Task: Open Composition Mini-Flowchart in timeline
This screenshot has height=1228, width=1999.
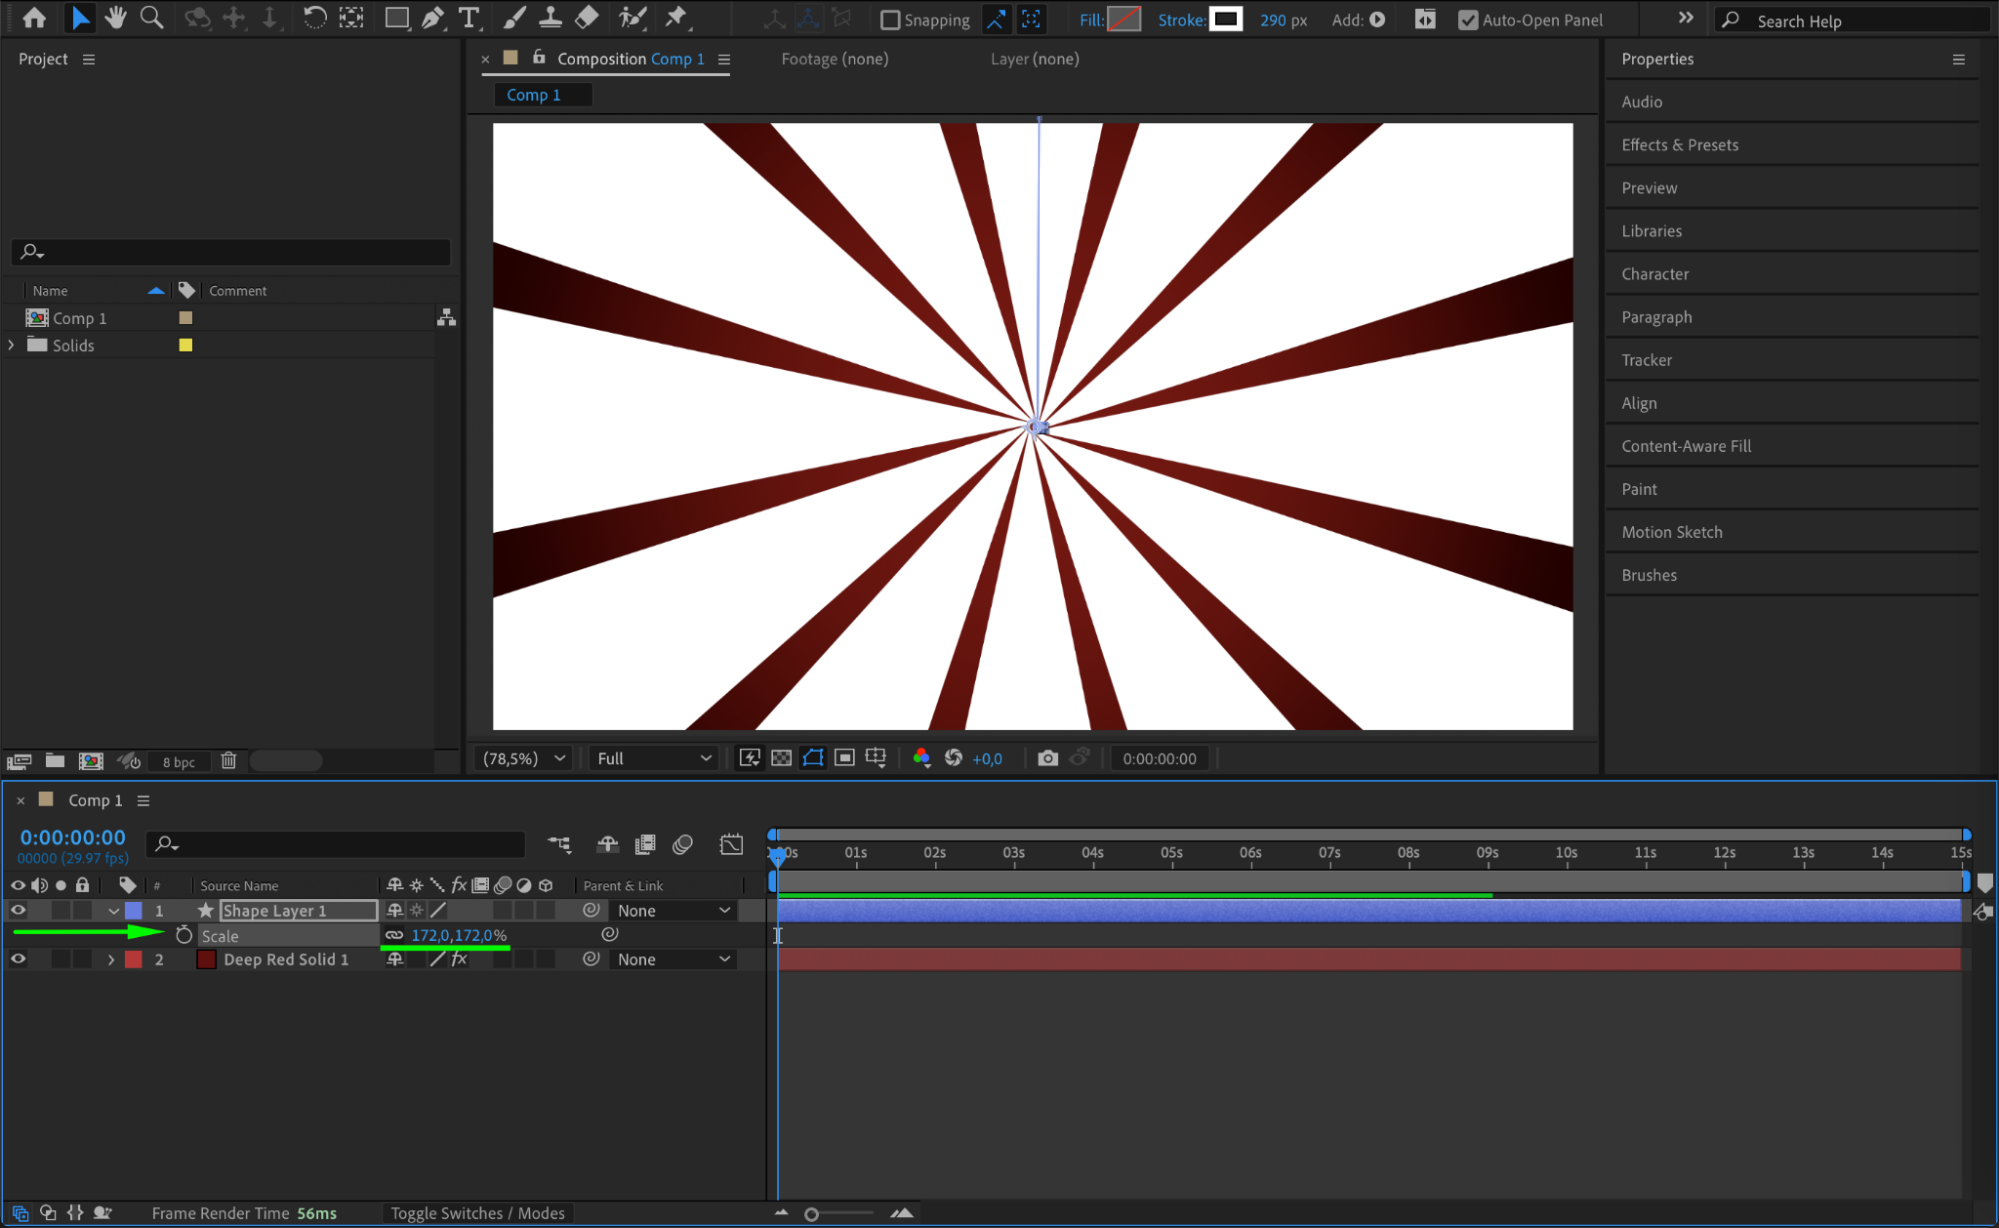Action: pos(559,845)
